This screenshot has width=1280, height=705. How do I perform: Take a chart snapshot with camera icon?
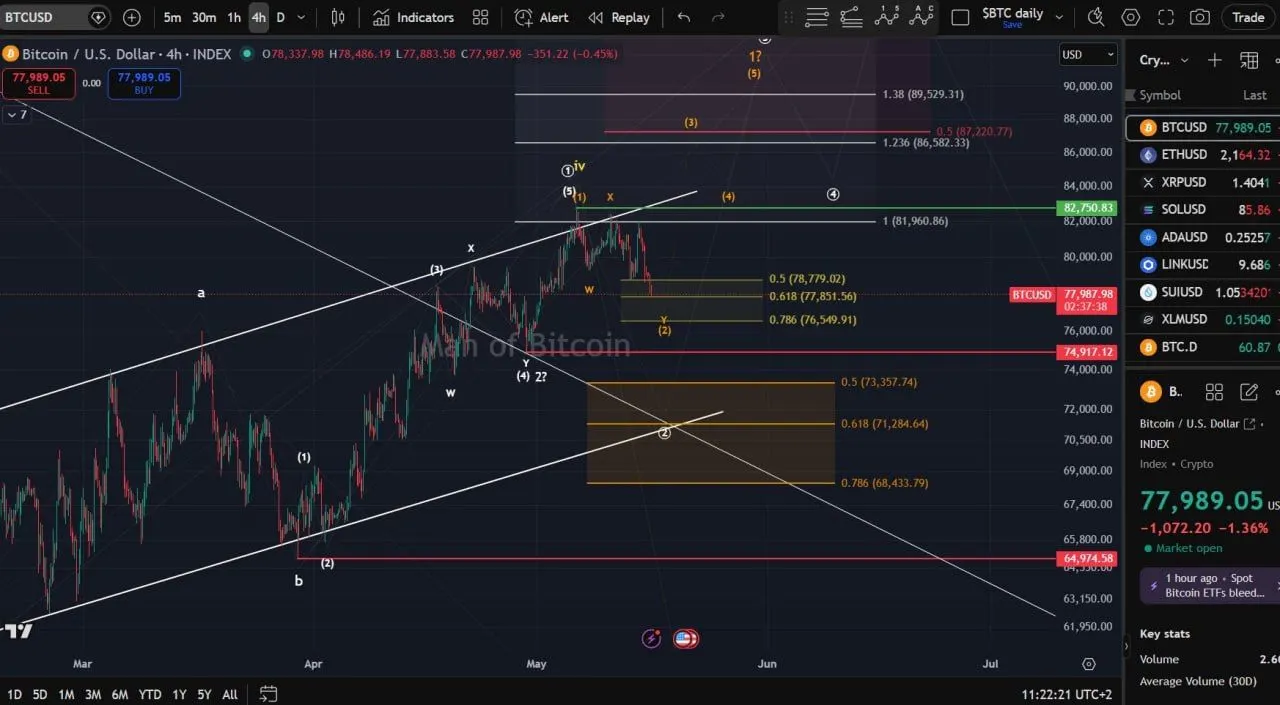[1200, 17]
